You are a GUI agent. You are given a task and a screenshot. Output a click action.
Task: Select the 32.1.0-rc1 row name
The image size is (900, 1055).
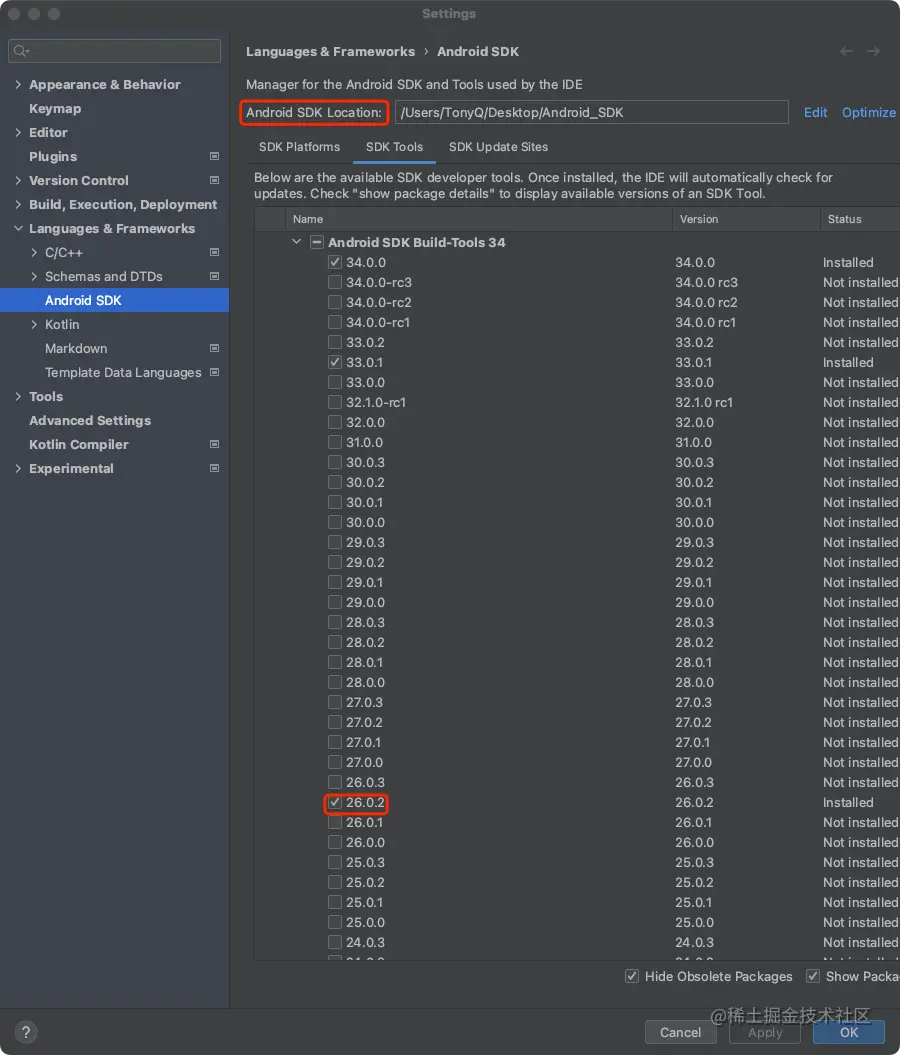point(375,402)
